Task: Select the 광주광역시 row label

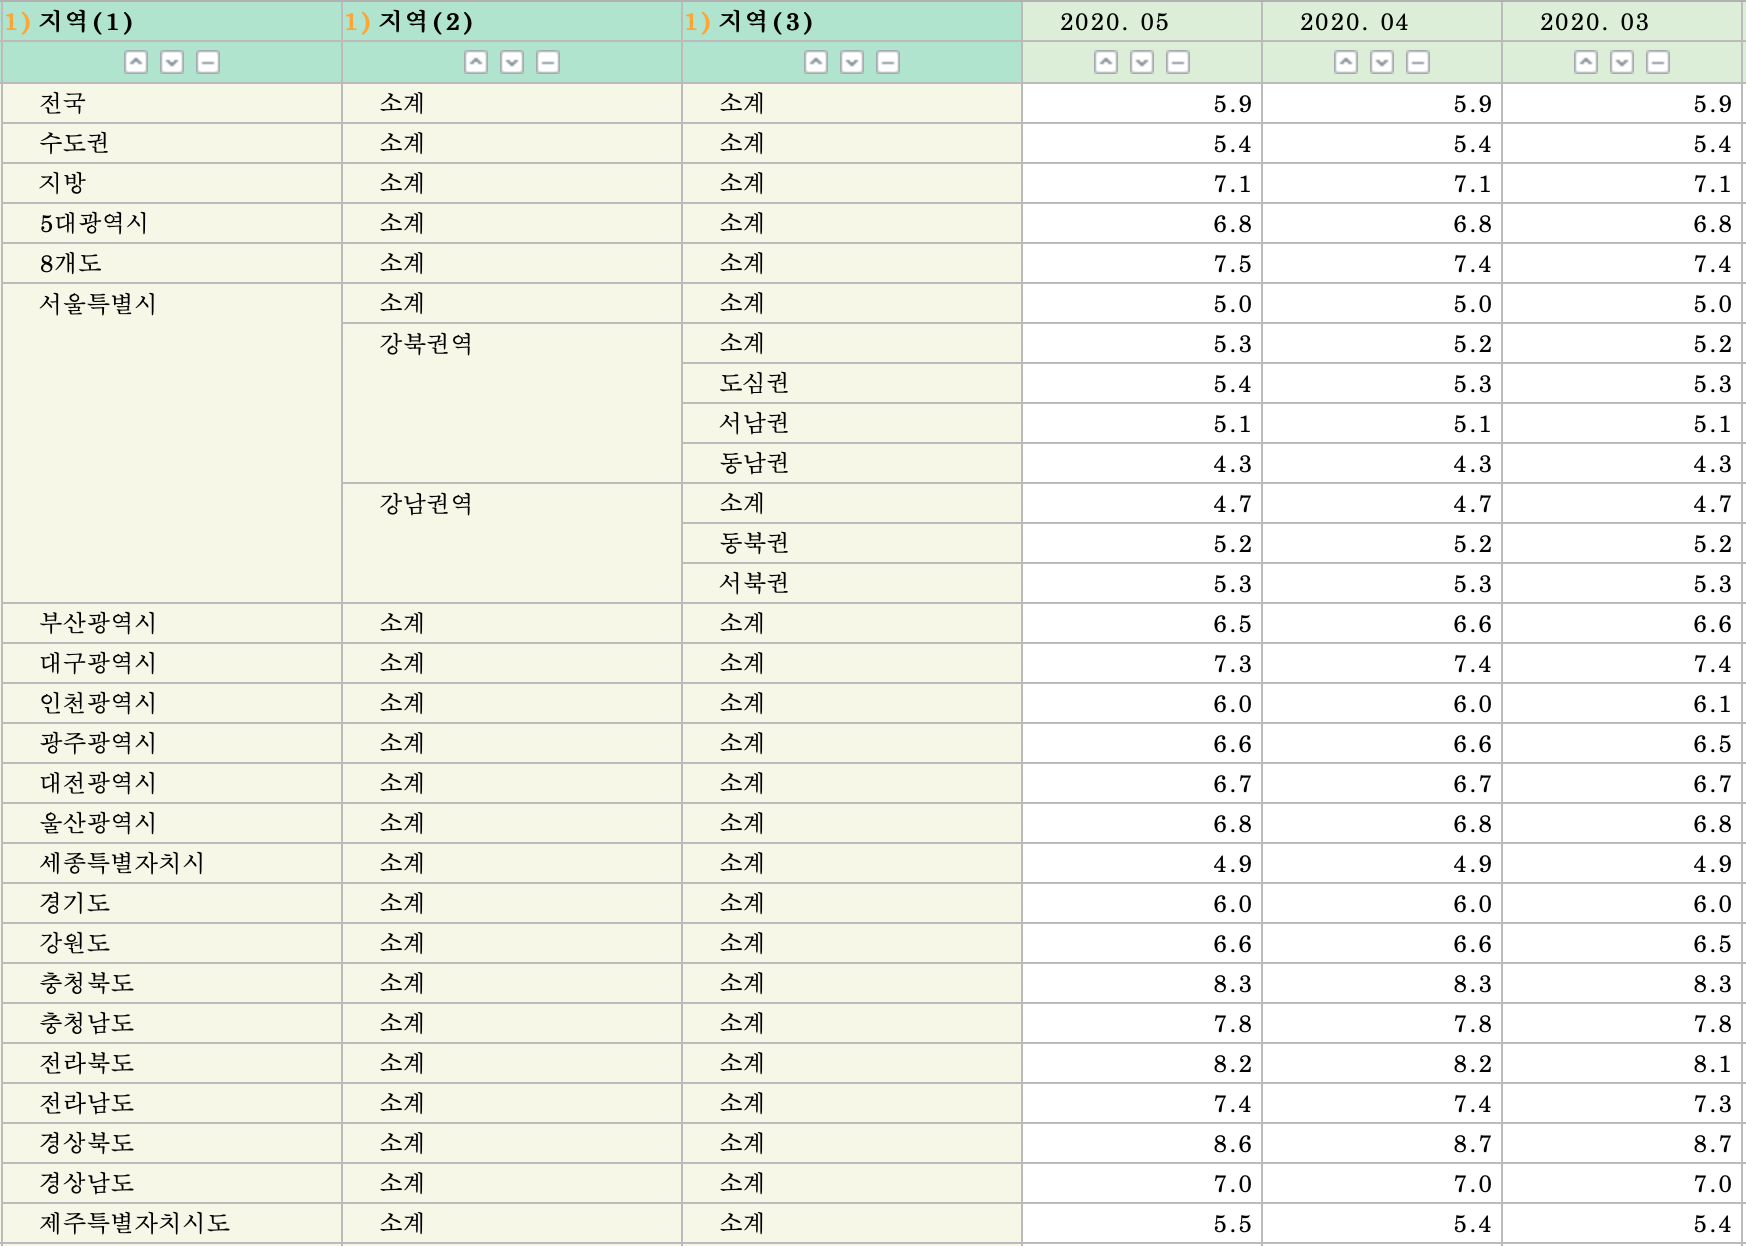Action: [98, 743]
